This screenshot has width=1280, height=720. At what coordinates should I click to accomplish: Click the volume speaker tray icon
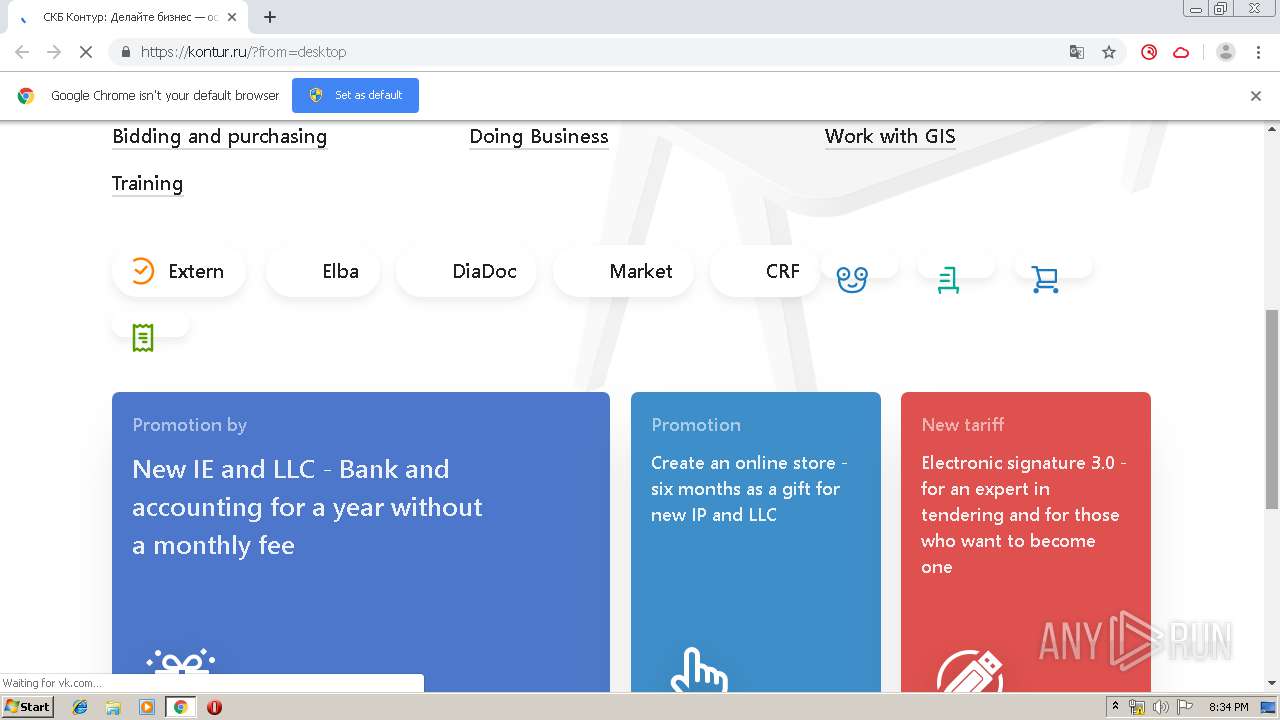tap(1160, 707)
